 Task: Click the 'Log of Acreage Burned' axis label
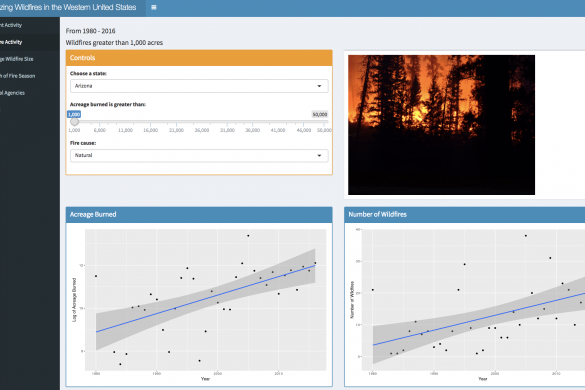[74, 300]
